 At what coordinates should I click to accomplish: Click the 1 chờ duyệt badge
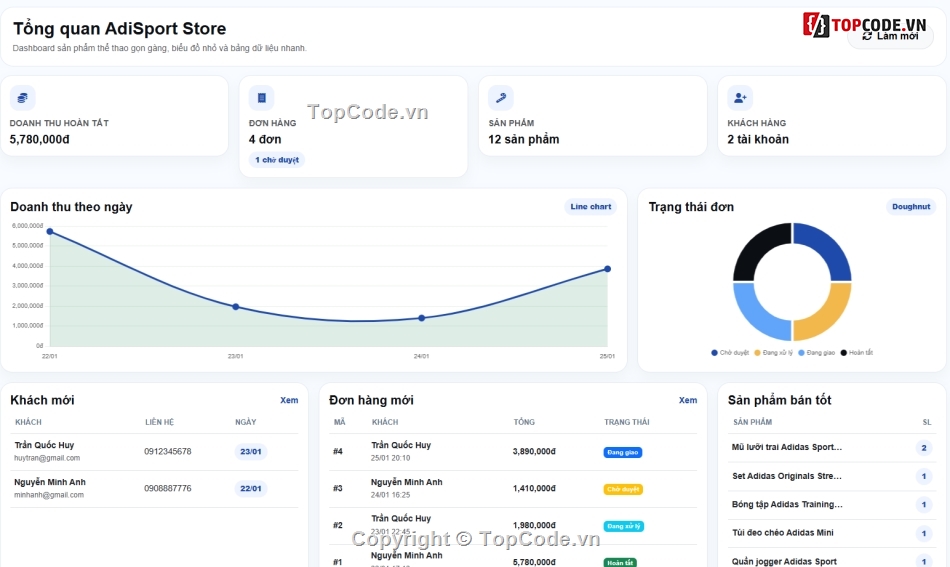coord(277,160)
